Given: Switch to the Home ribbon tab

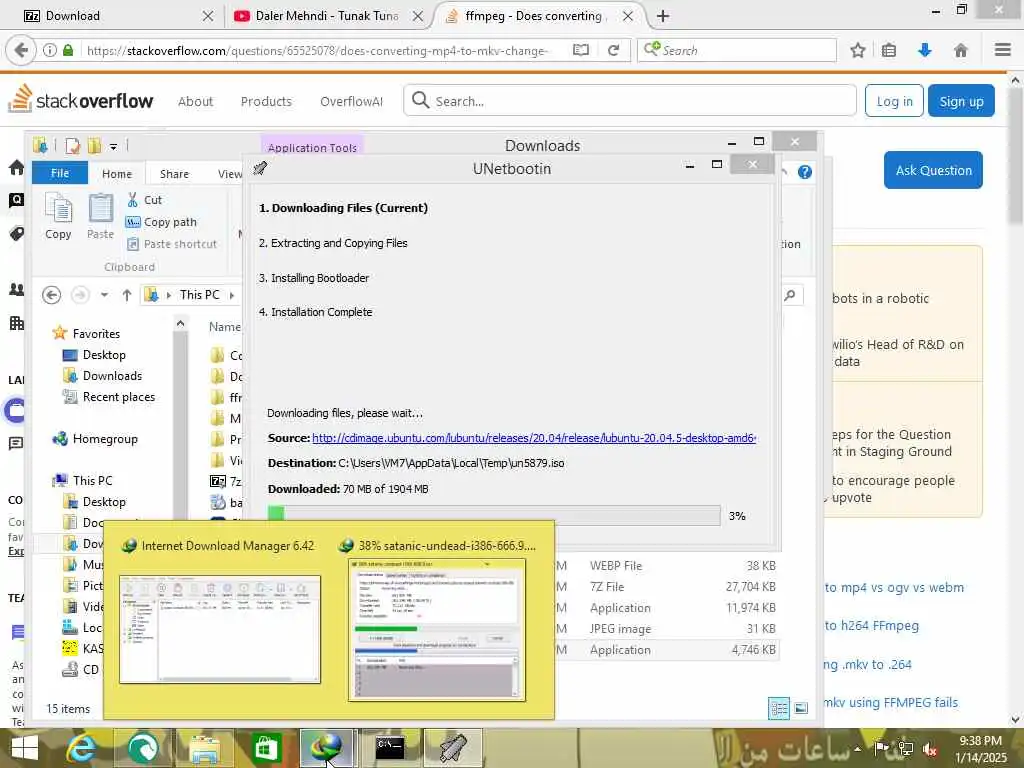Looking at the screenshot, I should tap(117, 174).
